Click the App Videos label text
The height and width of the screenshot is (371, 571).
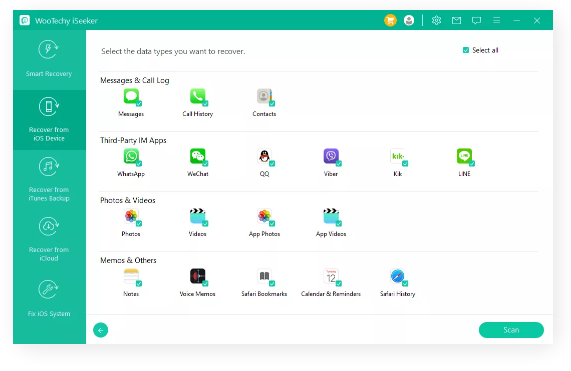[331, 234]
